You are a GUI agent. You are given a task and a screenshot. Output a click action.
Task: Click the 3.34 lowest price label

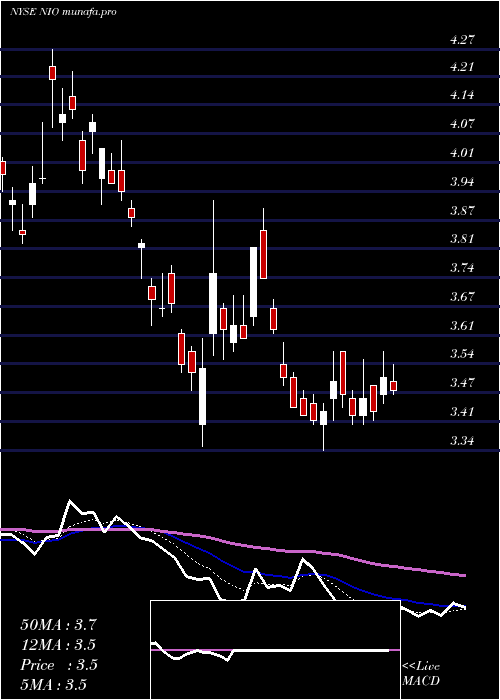point(461,441)
